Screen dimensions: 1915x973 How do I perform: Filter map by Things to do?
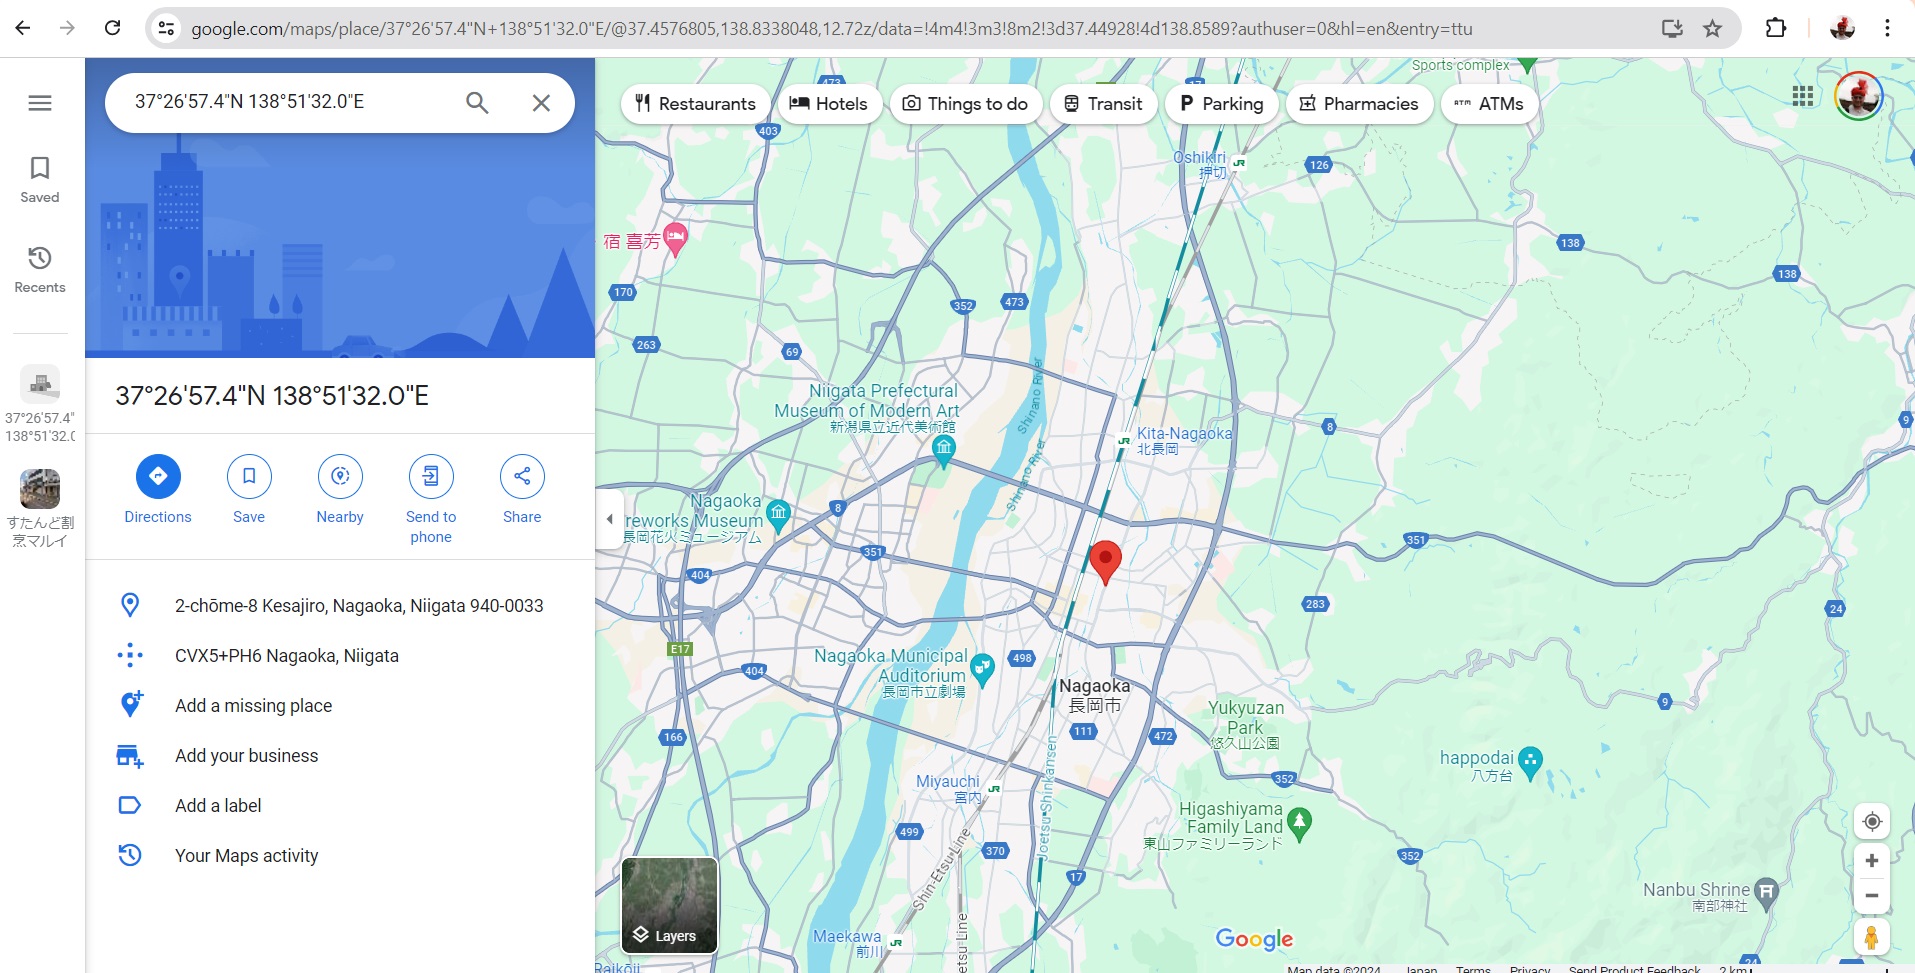tap(966, 104)
